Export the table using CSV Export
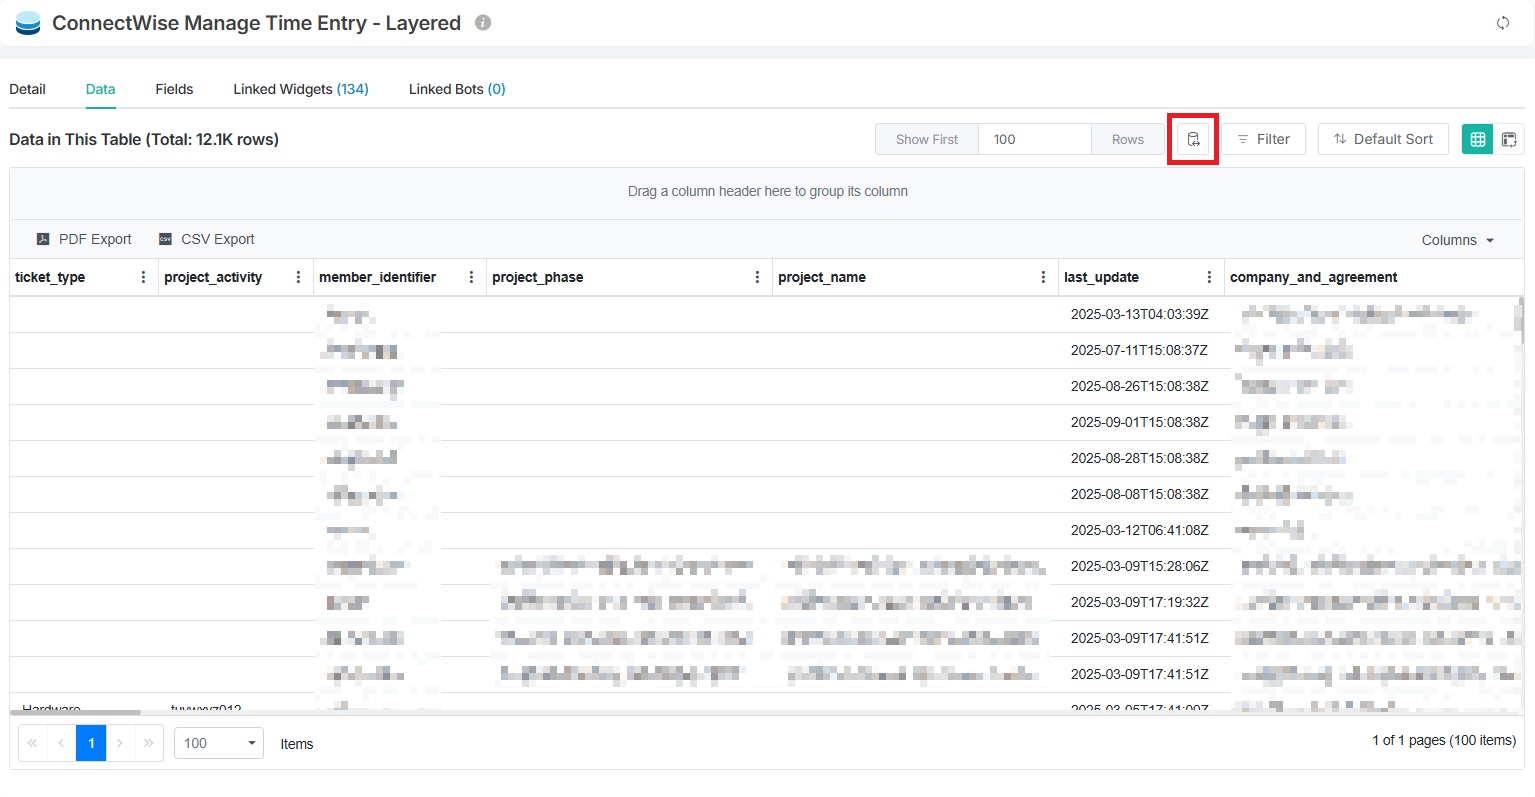The height and width of the screenshot is (797, 1535). pyautogui.click(x=207, y=239)
